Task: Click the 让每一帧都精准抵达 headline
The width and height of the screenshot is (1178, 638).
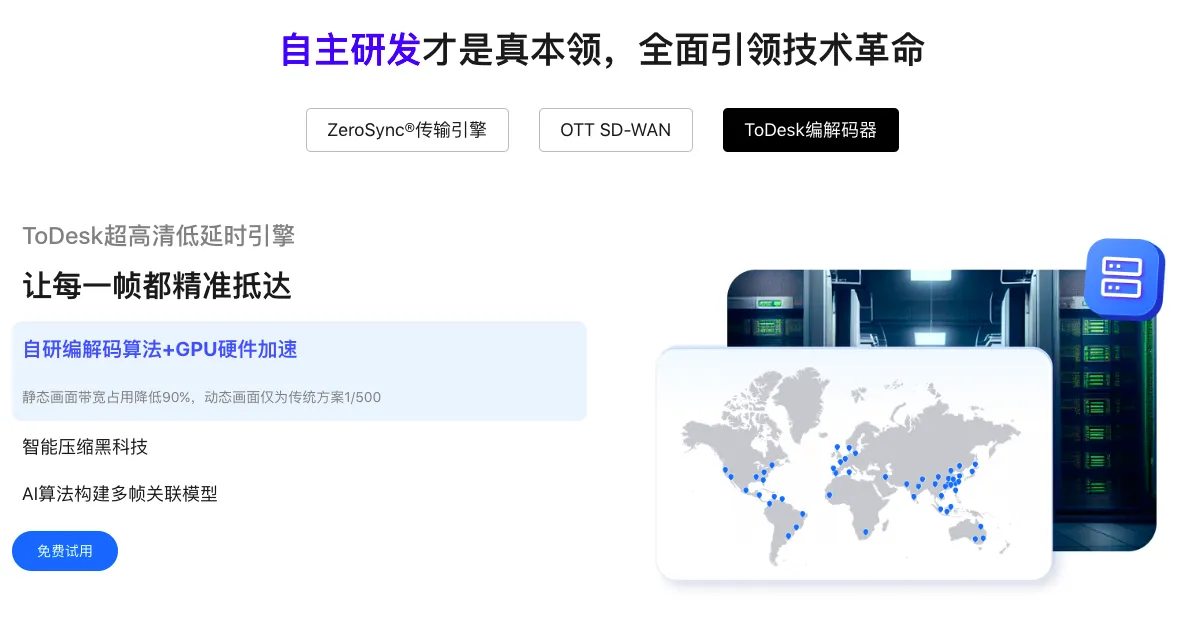Action: 155,287
